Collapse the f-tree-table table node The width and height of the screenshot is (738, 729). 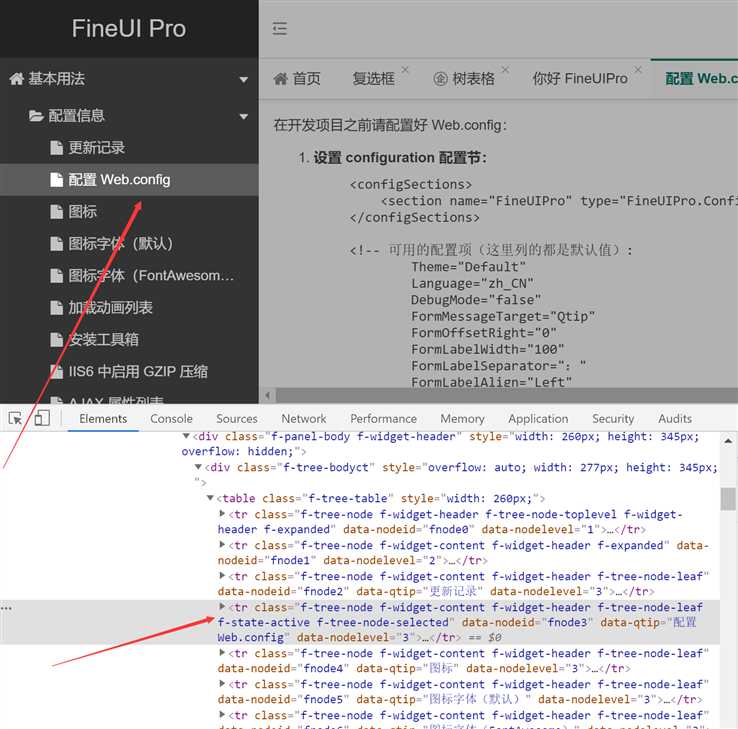tap(210, 498)
